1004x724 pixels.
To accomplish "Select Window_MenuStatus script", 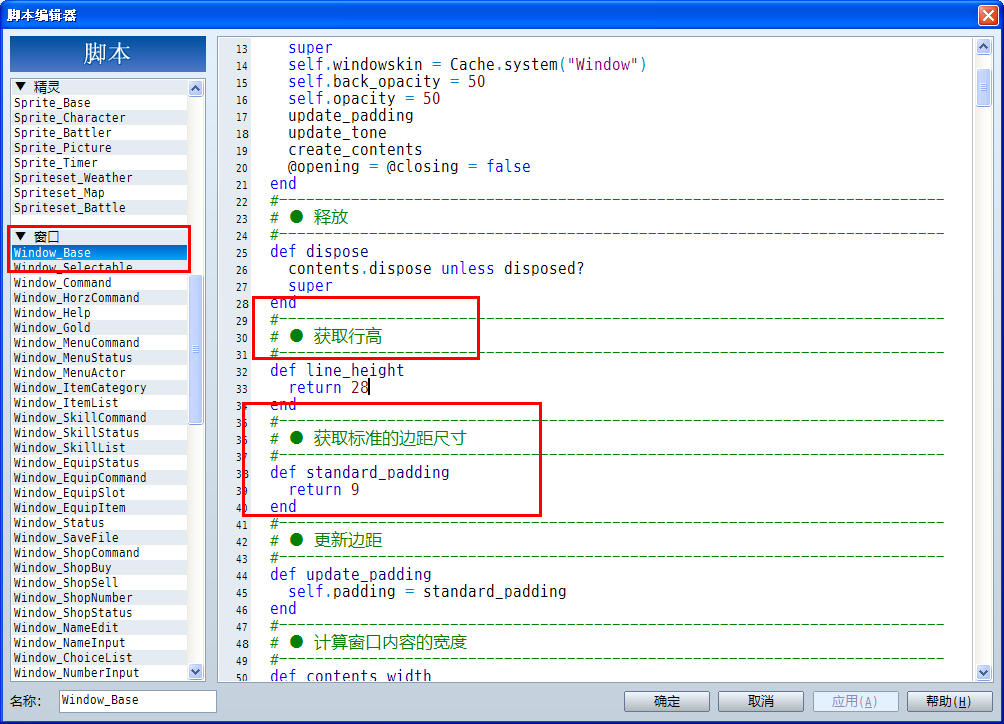I will [100, 358].
